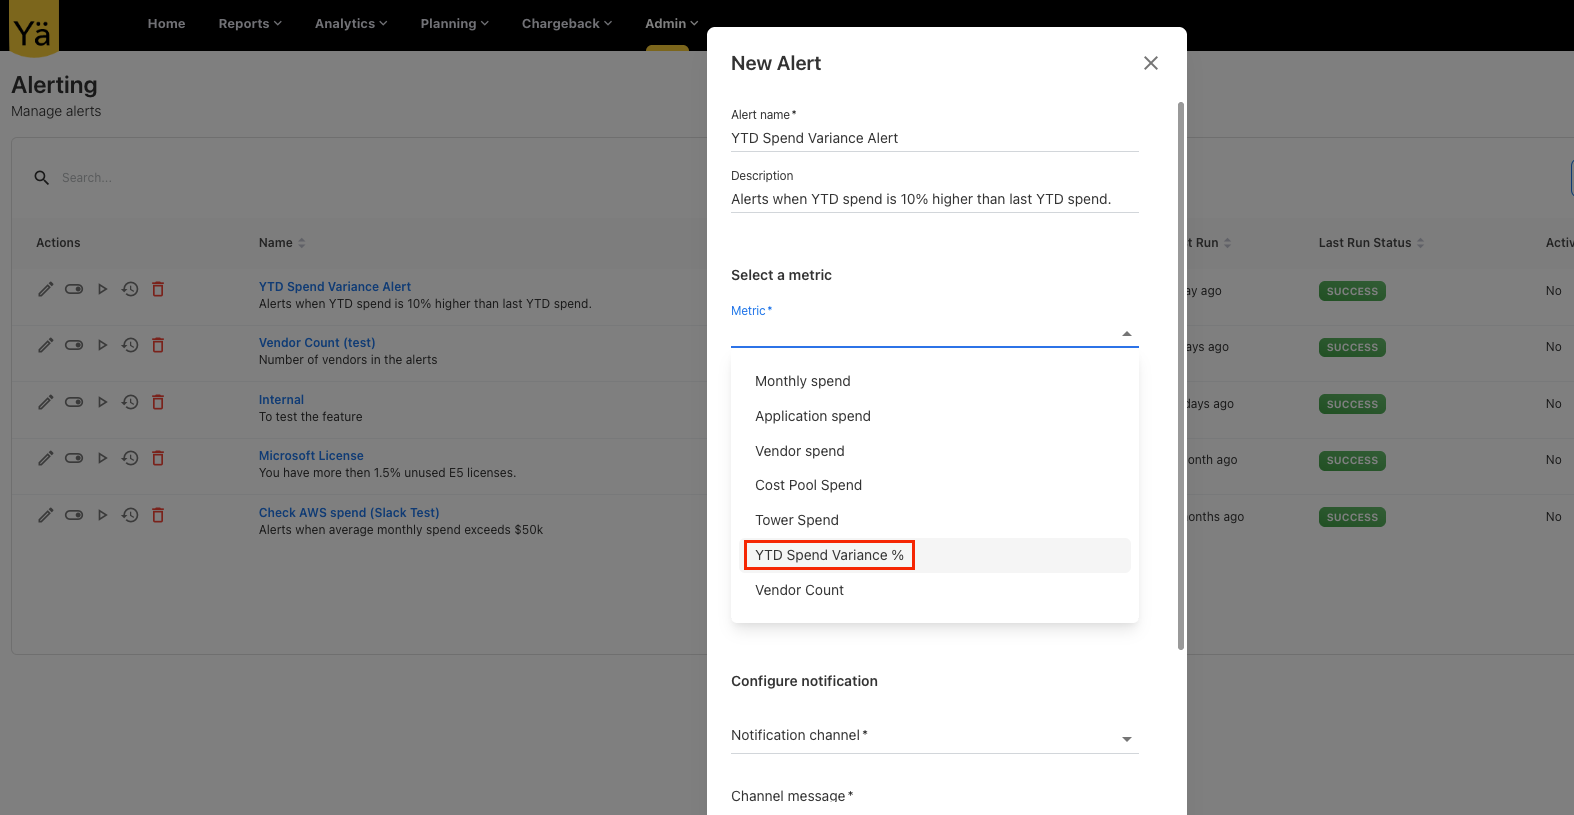Delete the Check AWS spend alert
Image resolution: width=1574 pixels, height=815 pixels.
158,515
